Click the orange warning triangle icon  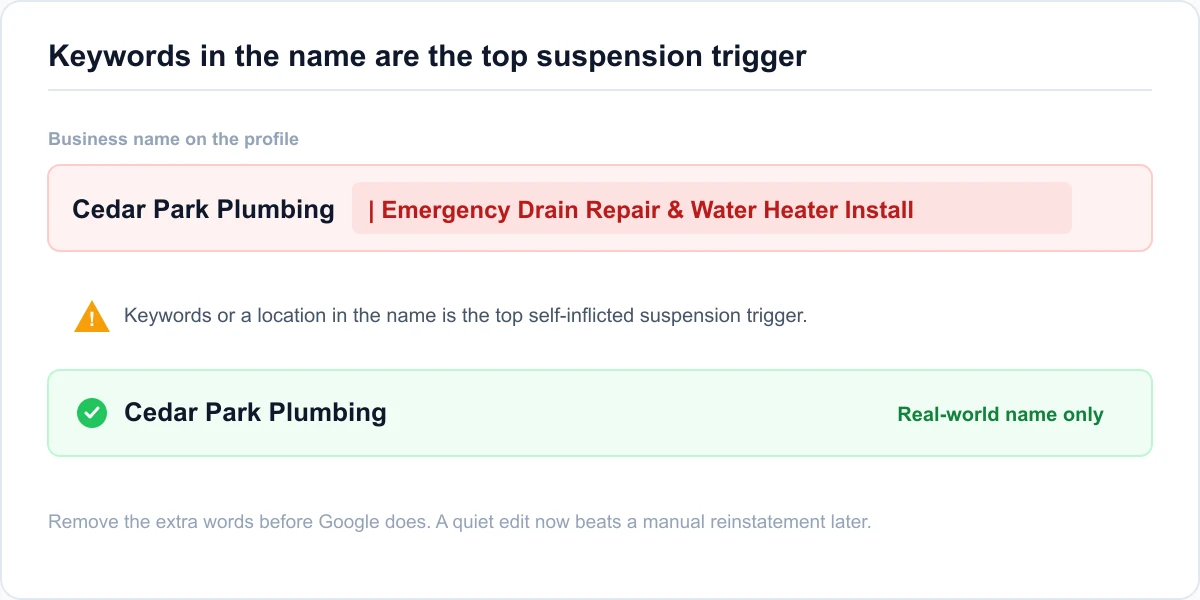pyautogui.click(x=92, y=317)
